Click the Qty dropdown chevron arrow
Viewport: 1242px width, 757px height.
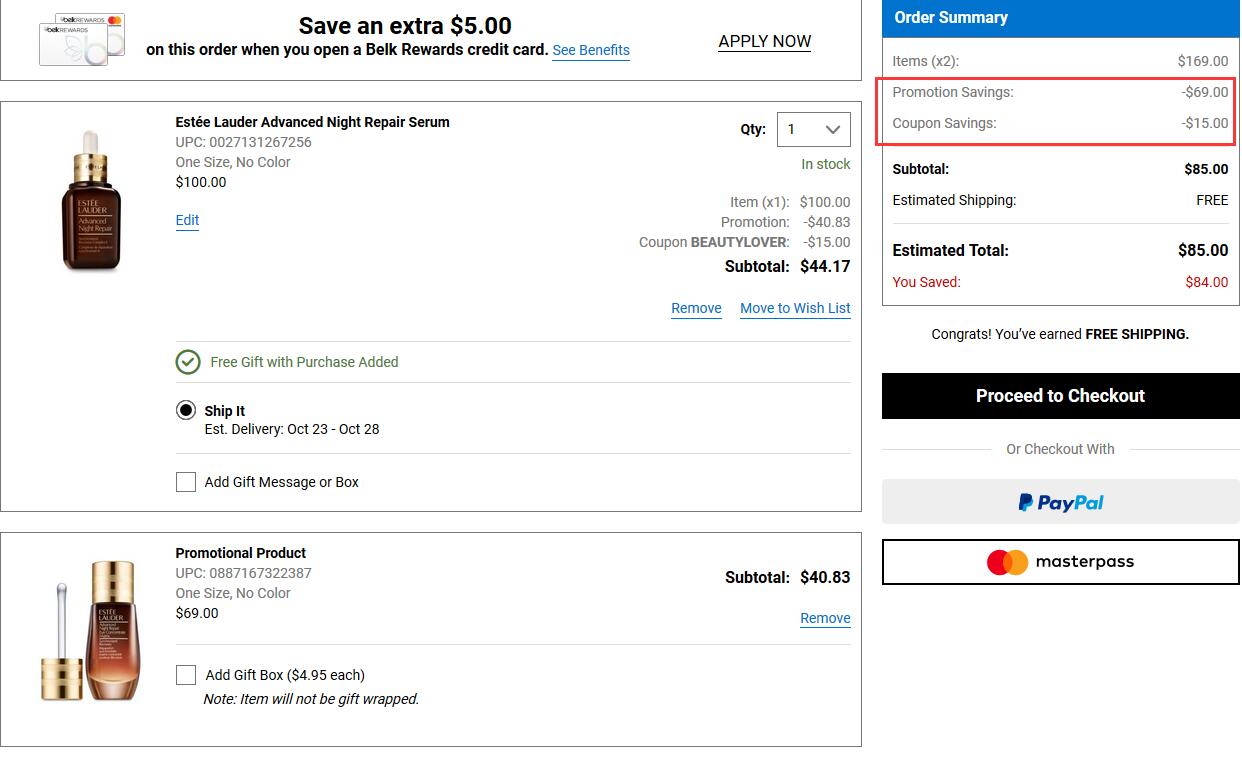(832, 130)
